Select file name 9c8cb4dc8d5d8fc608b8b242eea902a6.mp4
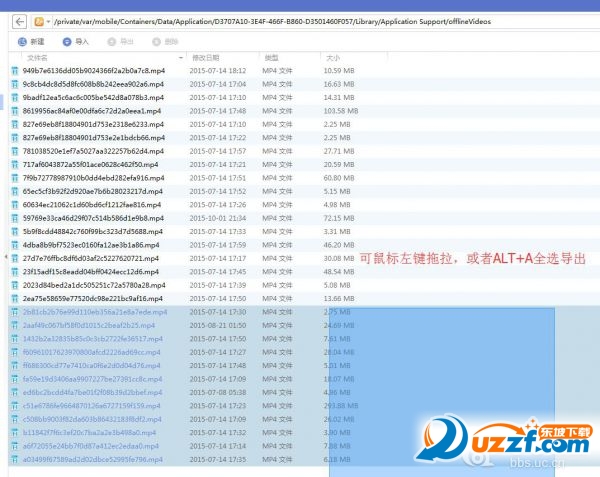Screen dimensions: 600x477 point(93,84)
